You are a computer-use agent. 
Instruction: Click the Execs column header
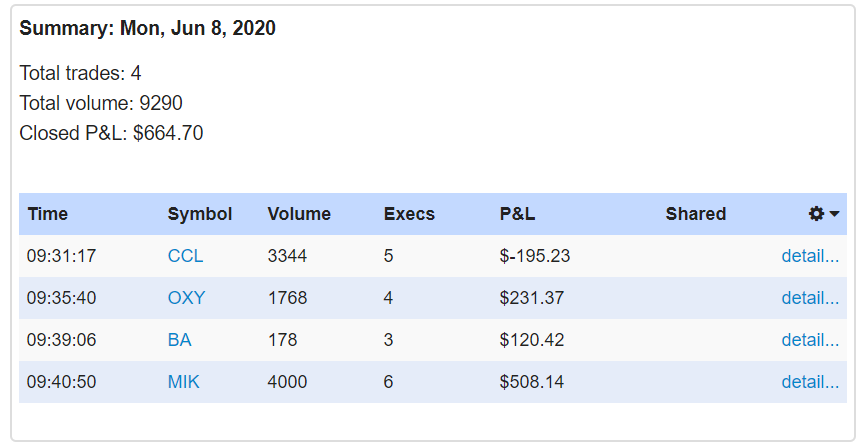(x=409, y=214)
